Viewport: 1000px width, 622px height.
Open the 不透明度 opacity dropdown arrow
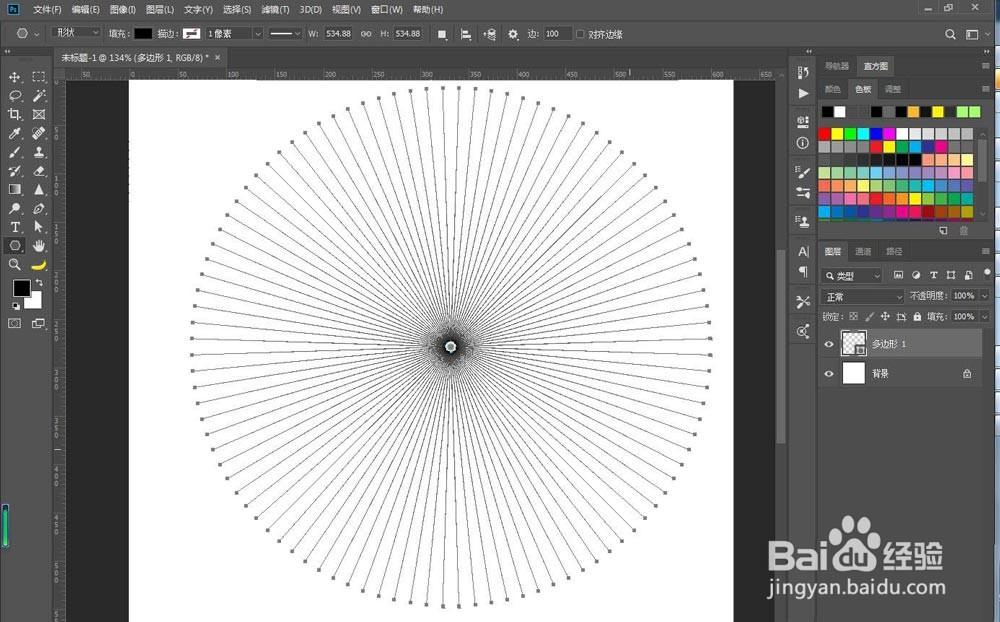(x=985, y=296)
